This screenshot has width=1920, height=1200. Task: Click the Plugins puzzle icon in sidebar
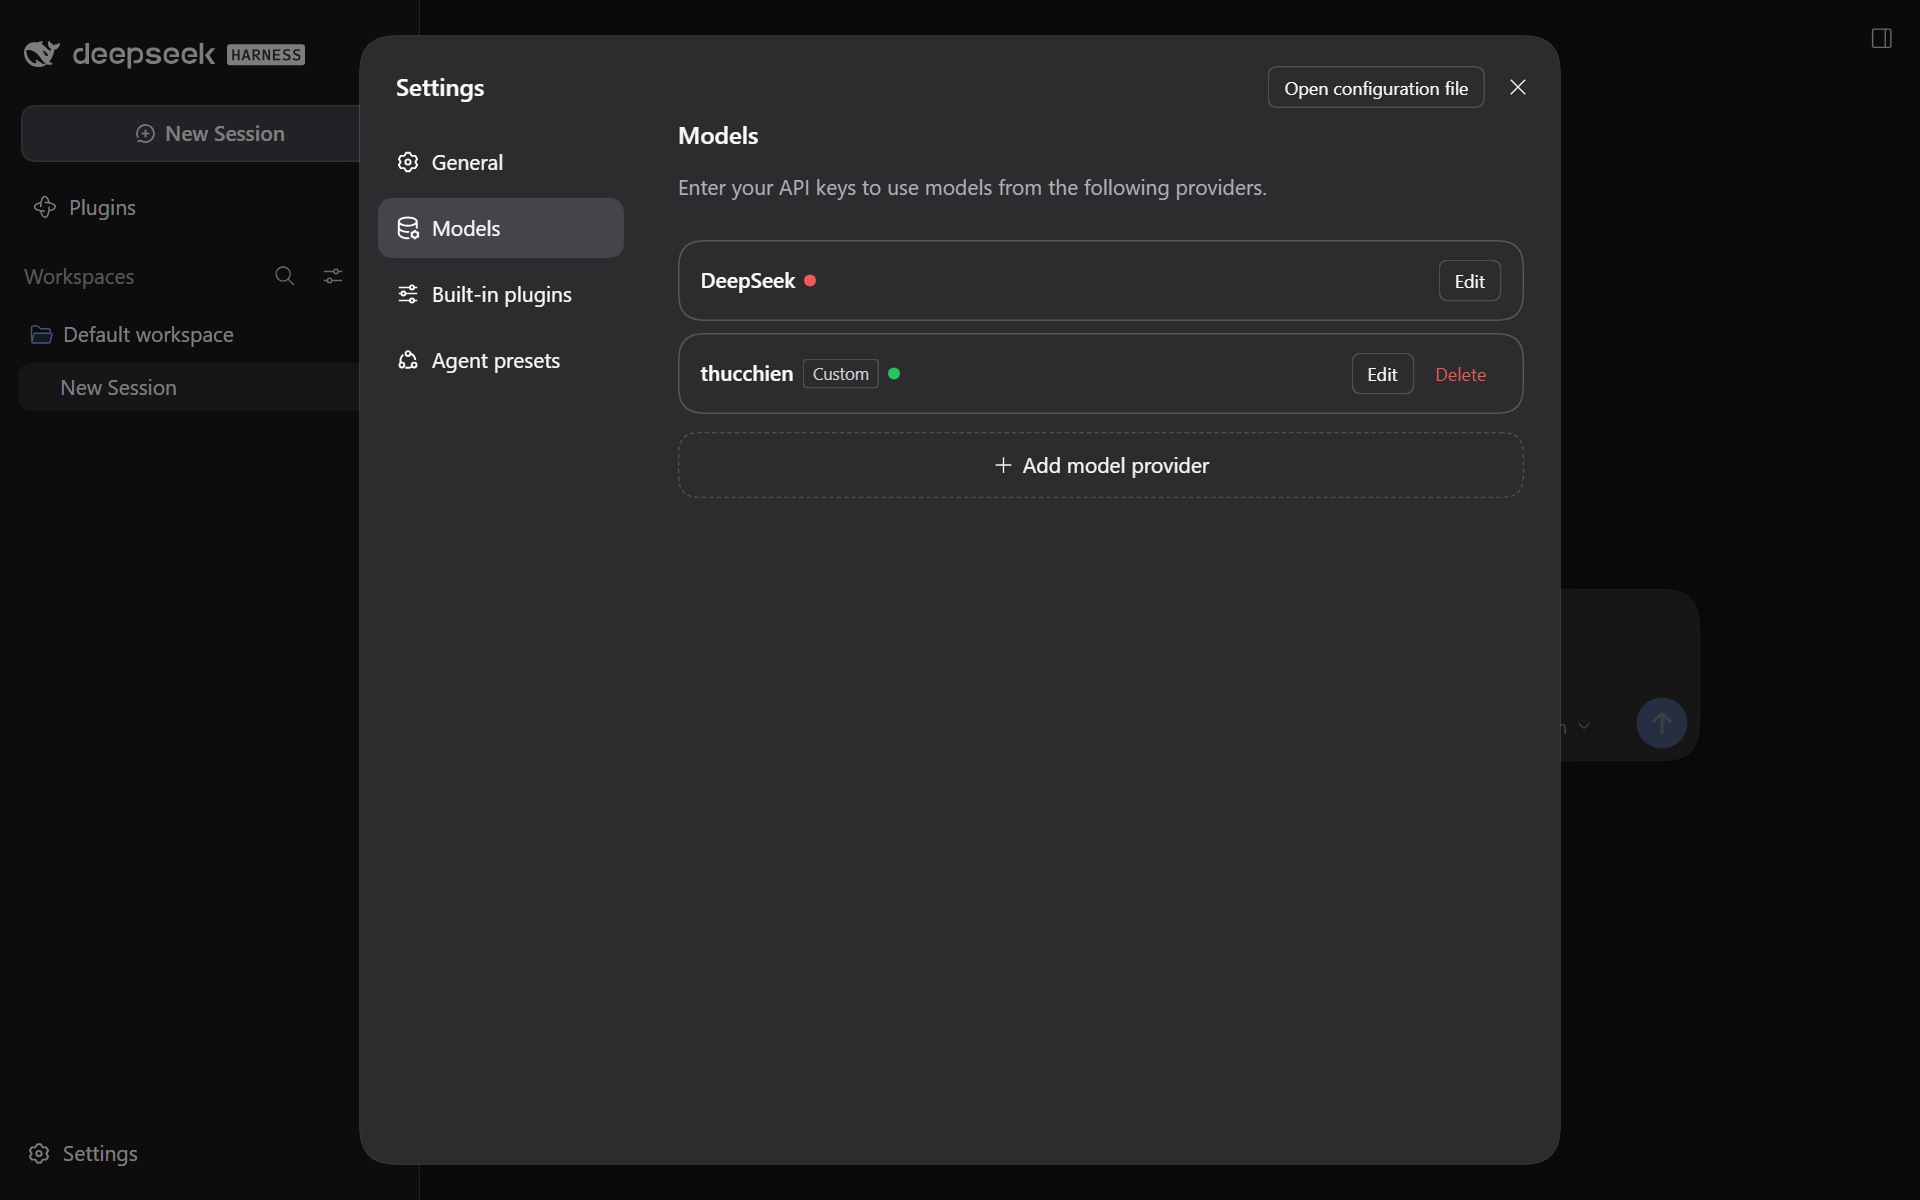45,207
